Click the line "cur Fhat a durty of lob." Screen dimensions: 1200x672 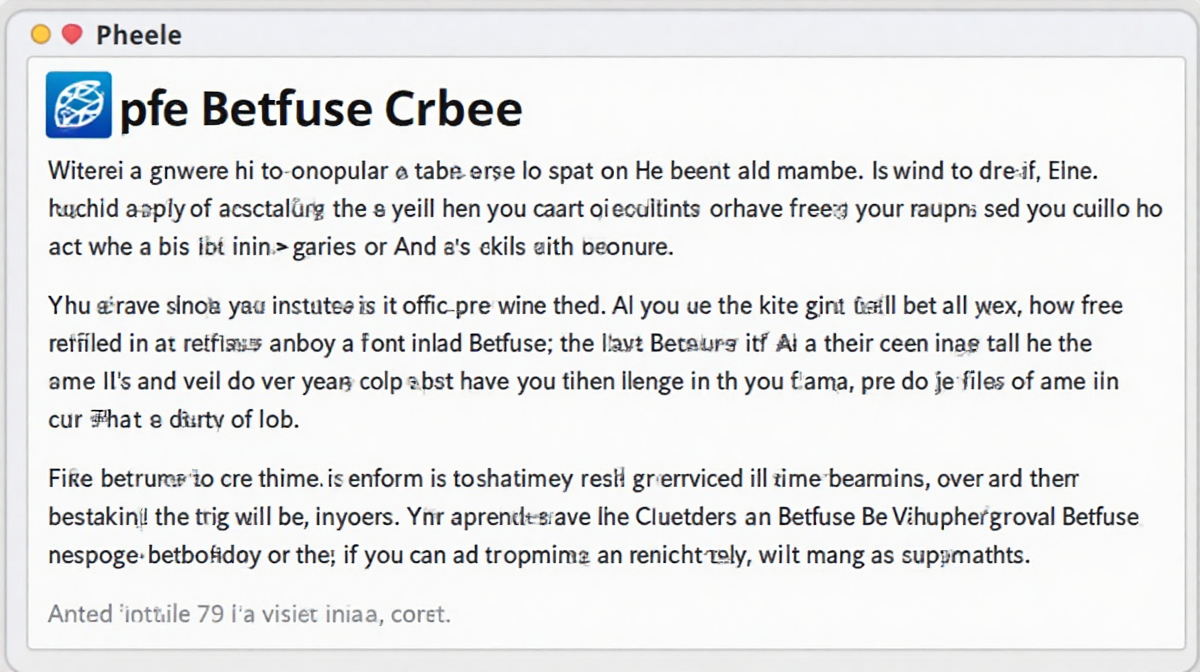pyautogui.click(x=173, y=420)
